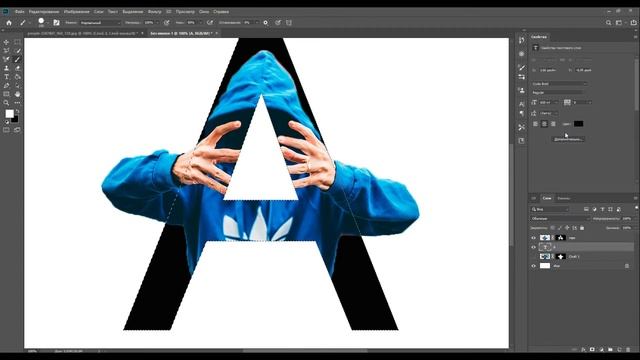Open layer blend mode dropdown

coord(560,219)
